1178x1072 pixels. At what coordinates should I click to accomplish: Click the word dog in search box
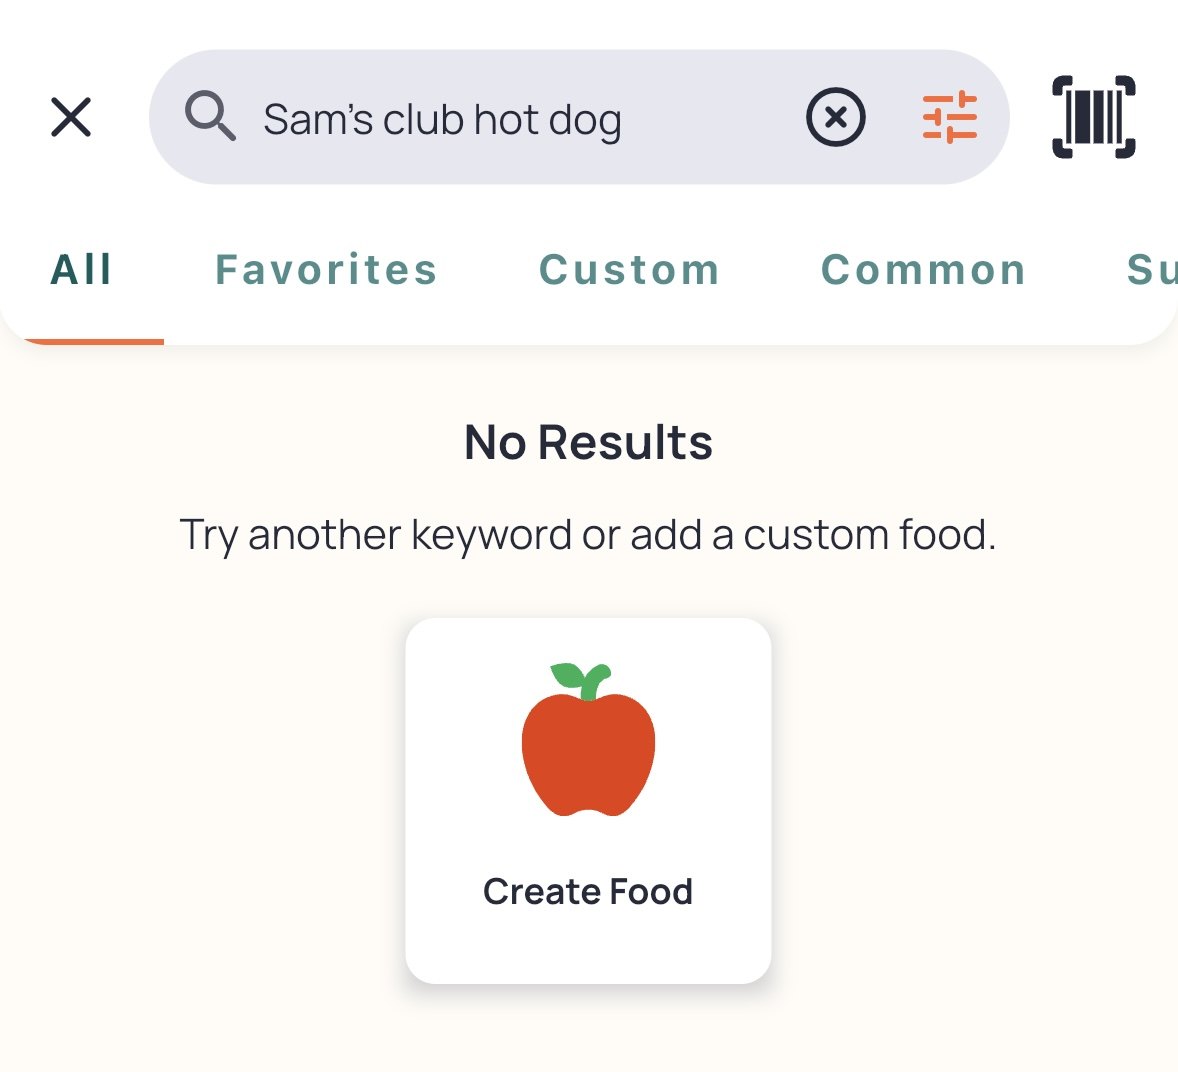pyautogui.click(x=585, y=122)
